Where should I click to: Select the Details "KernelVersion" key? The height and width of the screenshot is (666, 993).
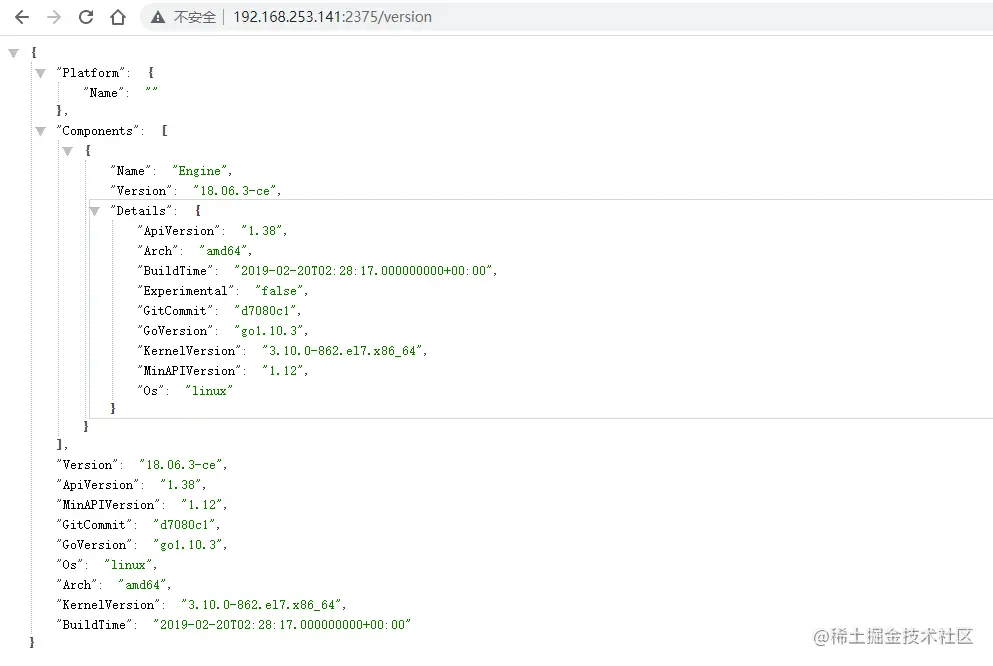[x=188, y=351]
